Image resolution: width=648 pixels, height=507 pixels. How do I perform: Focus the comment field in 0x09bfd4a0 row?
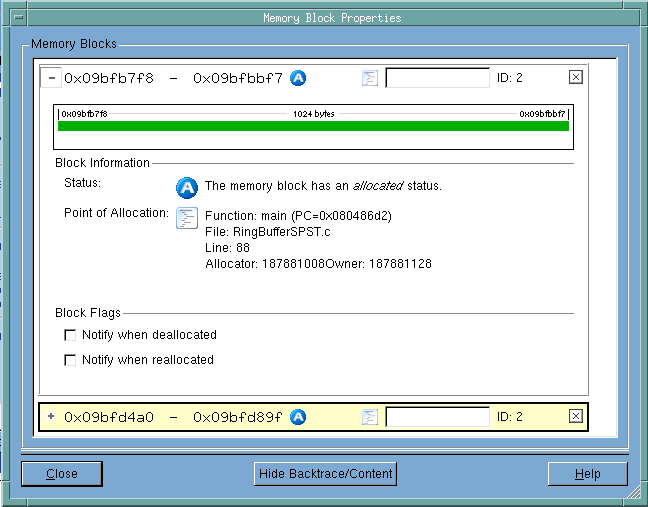[x=437, y=417]
